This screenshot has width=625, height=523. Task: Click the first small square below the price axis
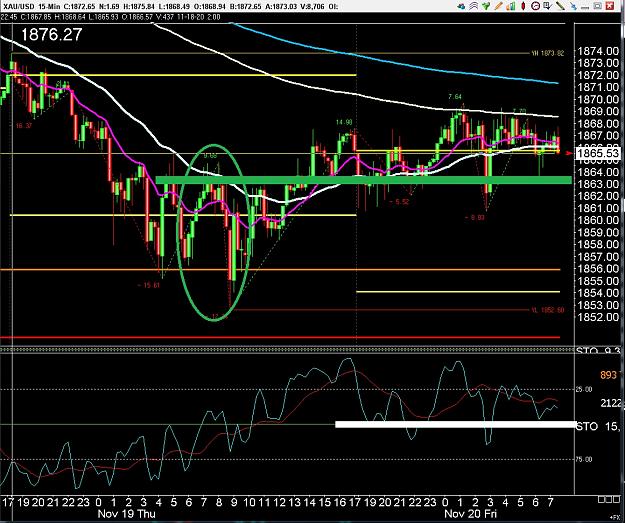(601, 499)
